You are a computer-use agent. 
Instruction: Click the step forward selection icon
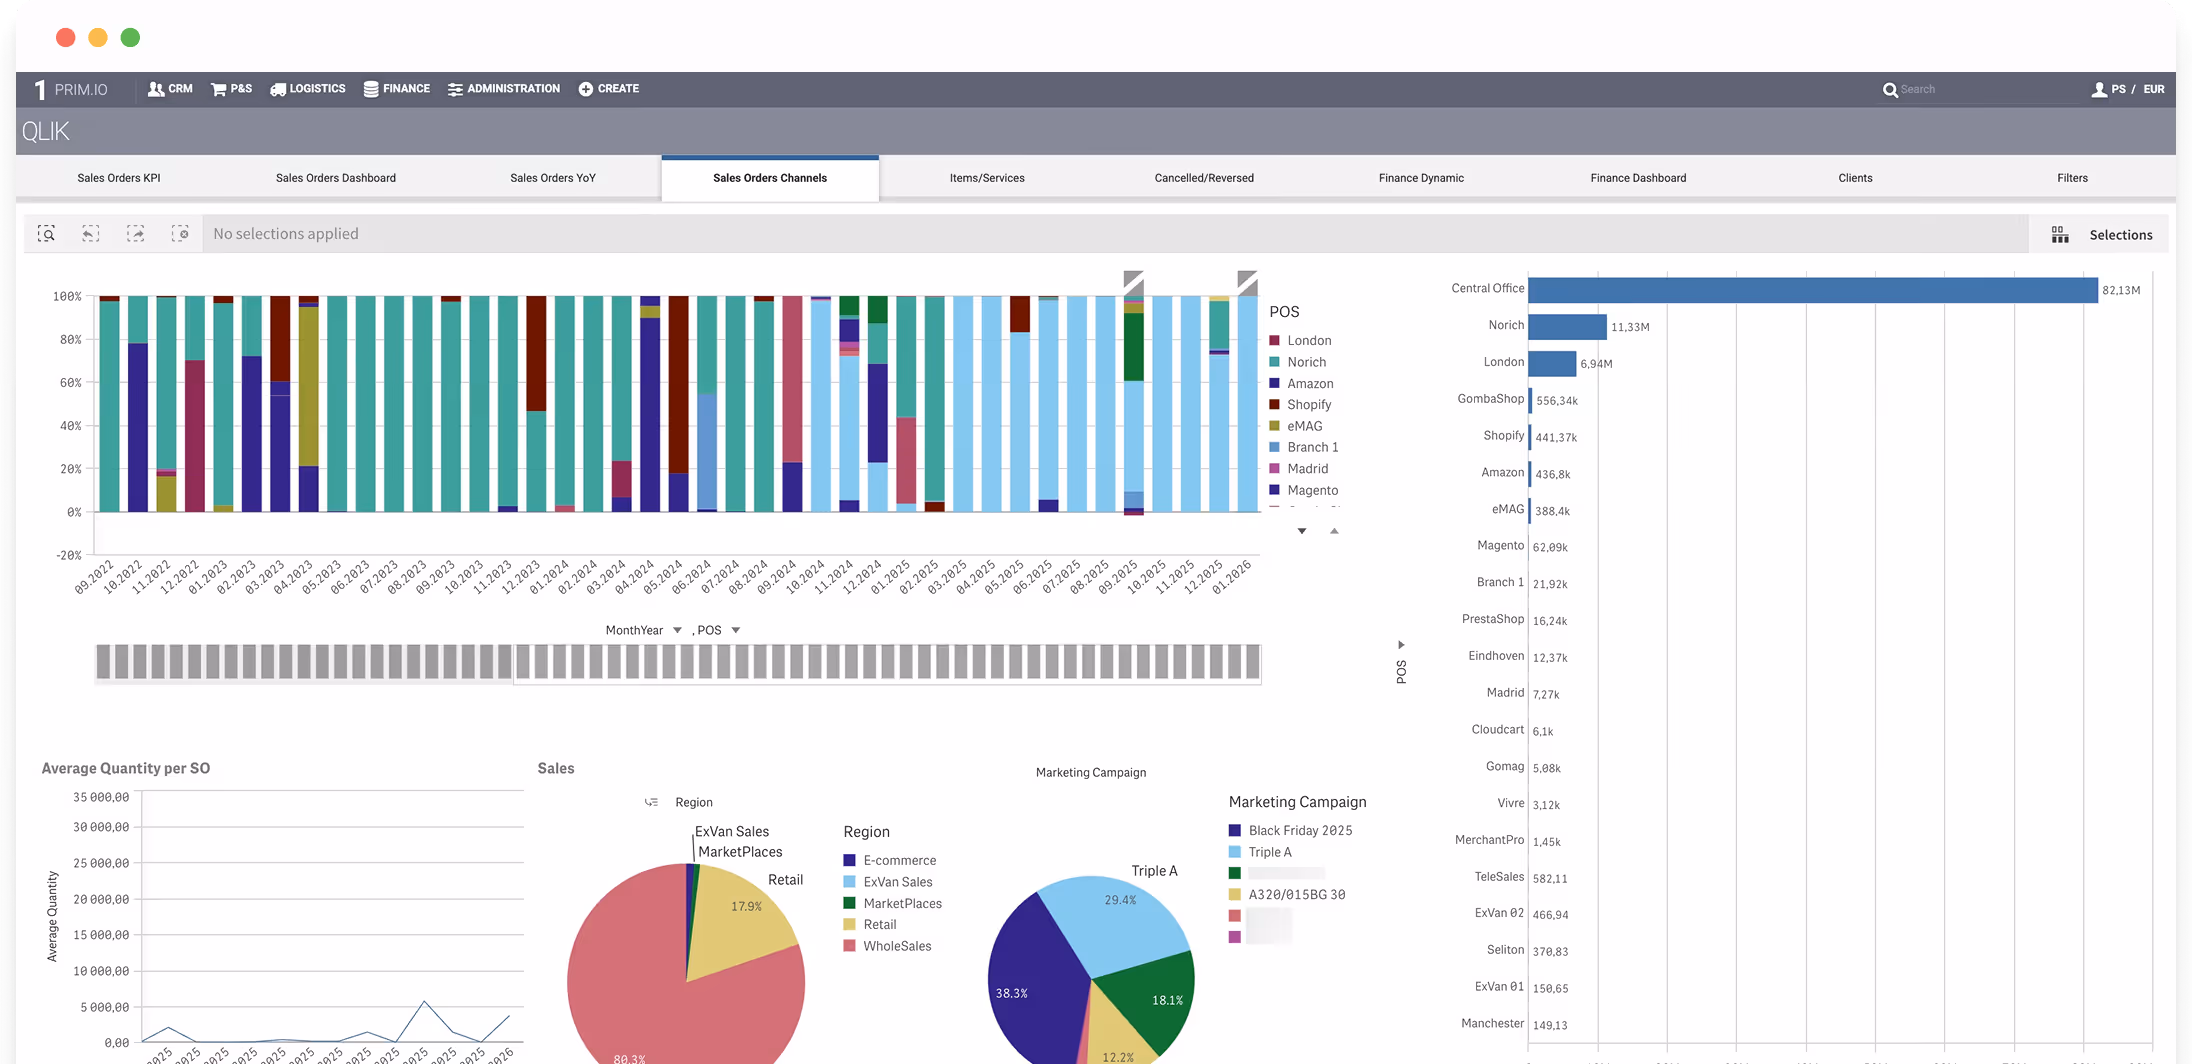pyautogui.click(x=136, y=233)
